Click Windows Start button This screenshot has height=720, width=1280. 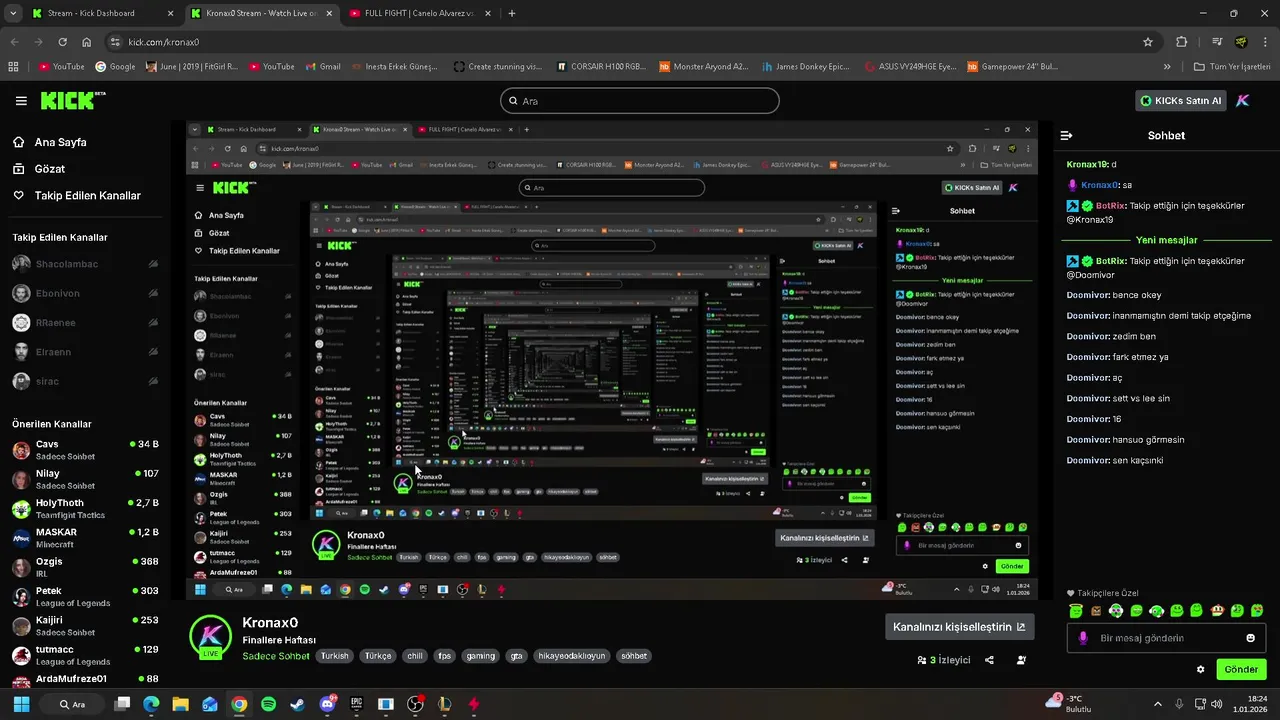pyautogui.click(x=21, y=704)
